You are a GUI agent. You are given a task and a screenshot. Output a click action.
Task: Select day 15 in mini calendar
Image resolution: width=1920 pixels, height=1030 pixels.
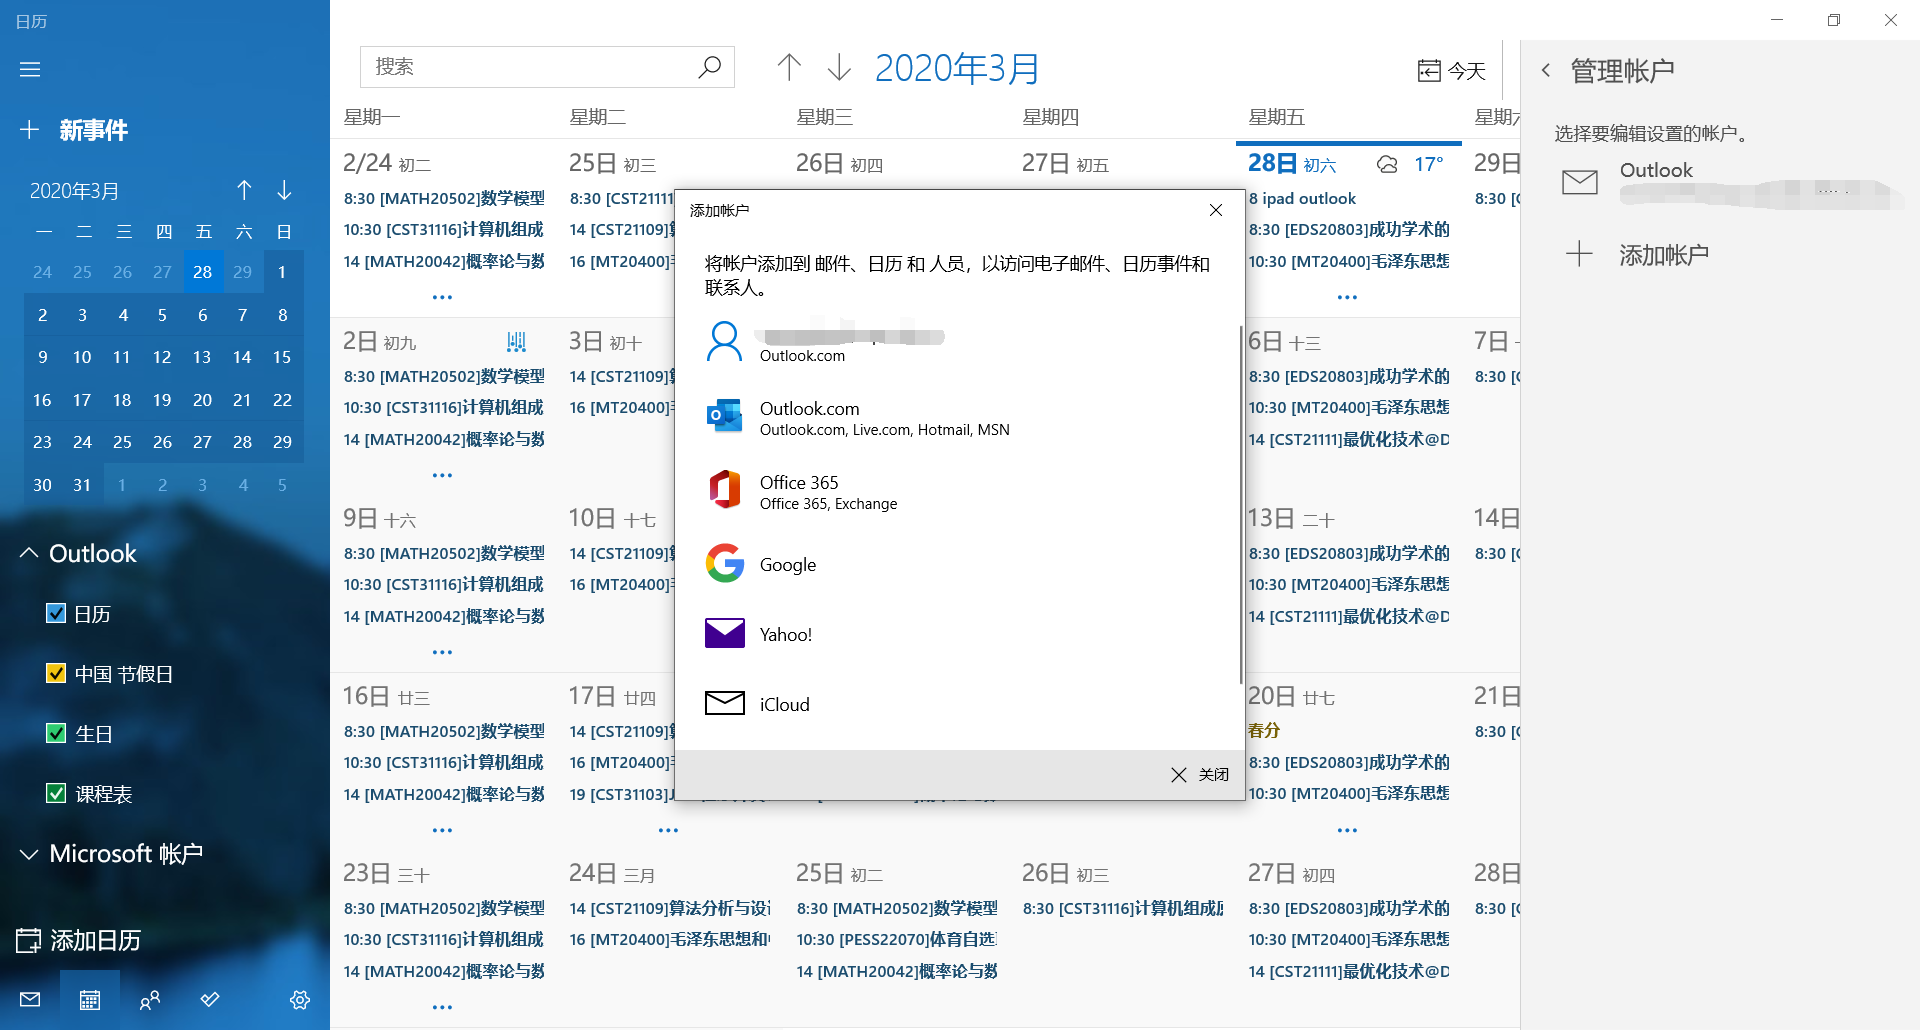[x=282, y=357]
